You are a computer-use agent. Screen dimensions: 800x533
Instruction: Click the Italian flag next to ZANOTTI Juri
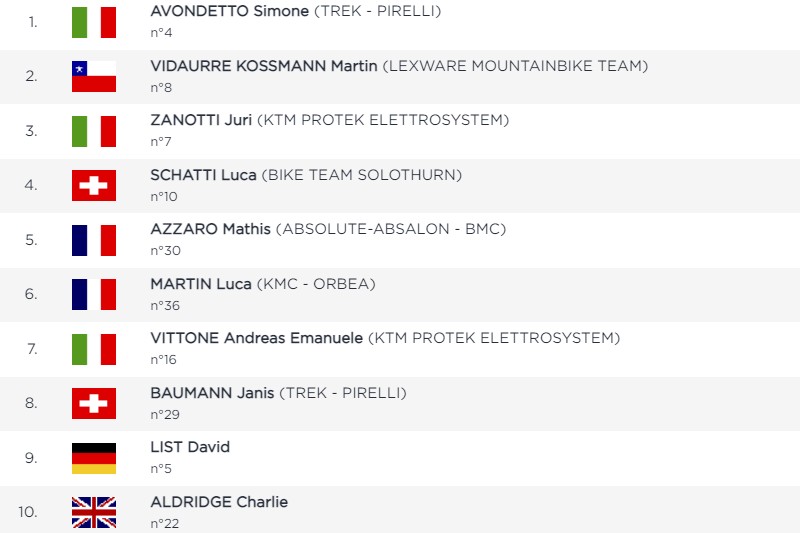[x=94, y=132]
